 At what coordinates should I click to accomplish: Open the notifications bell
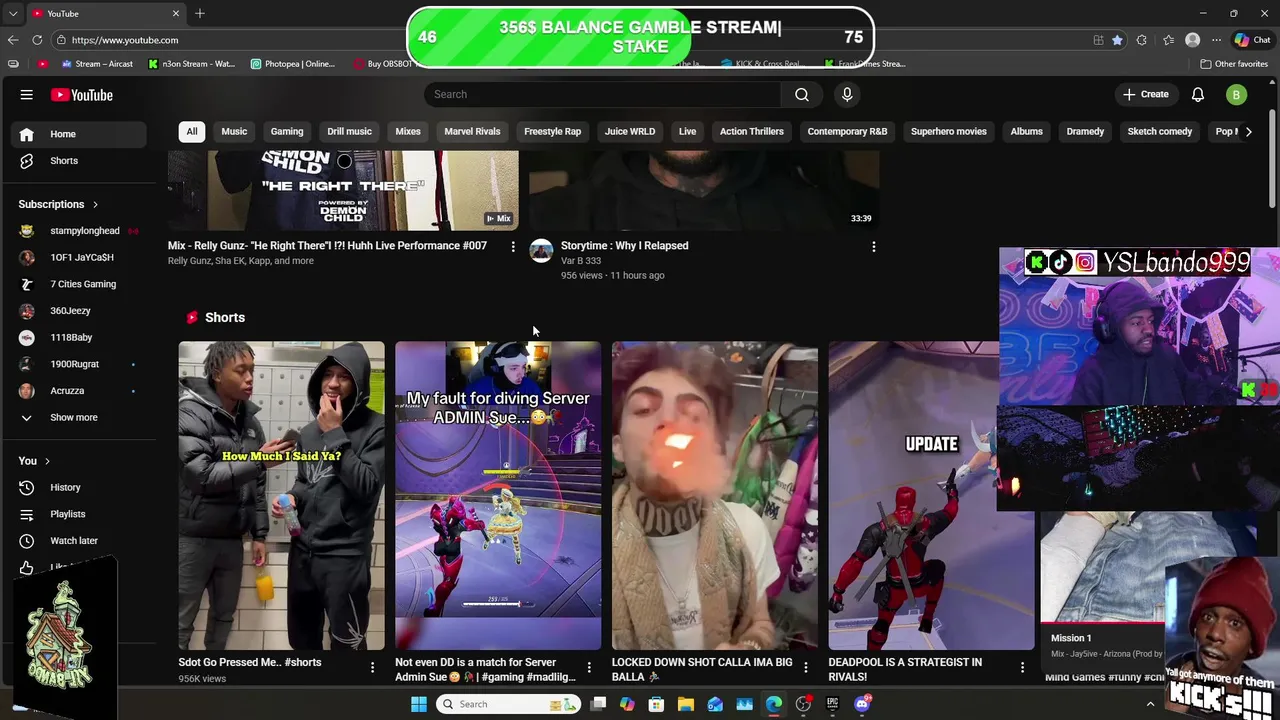tap(1198, 94)
